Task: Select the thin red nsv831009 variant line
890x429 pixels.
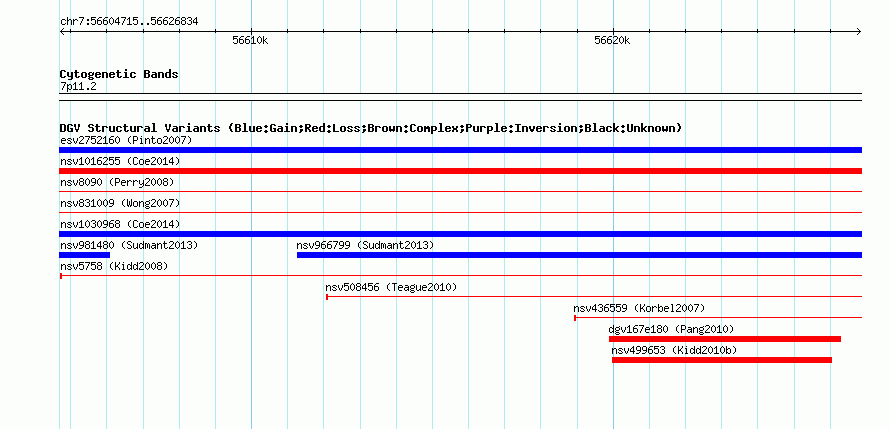Action: pyautogui.click(x=460, y=213)
